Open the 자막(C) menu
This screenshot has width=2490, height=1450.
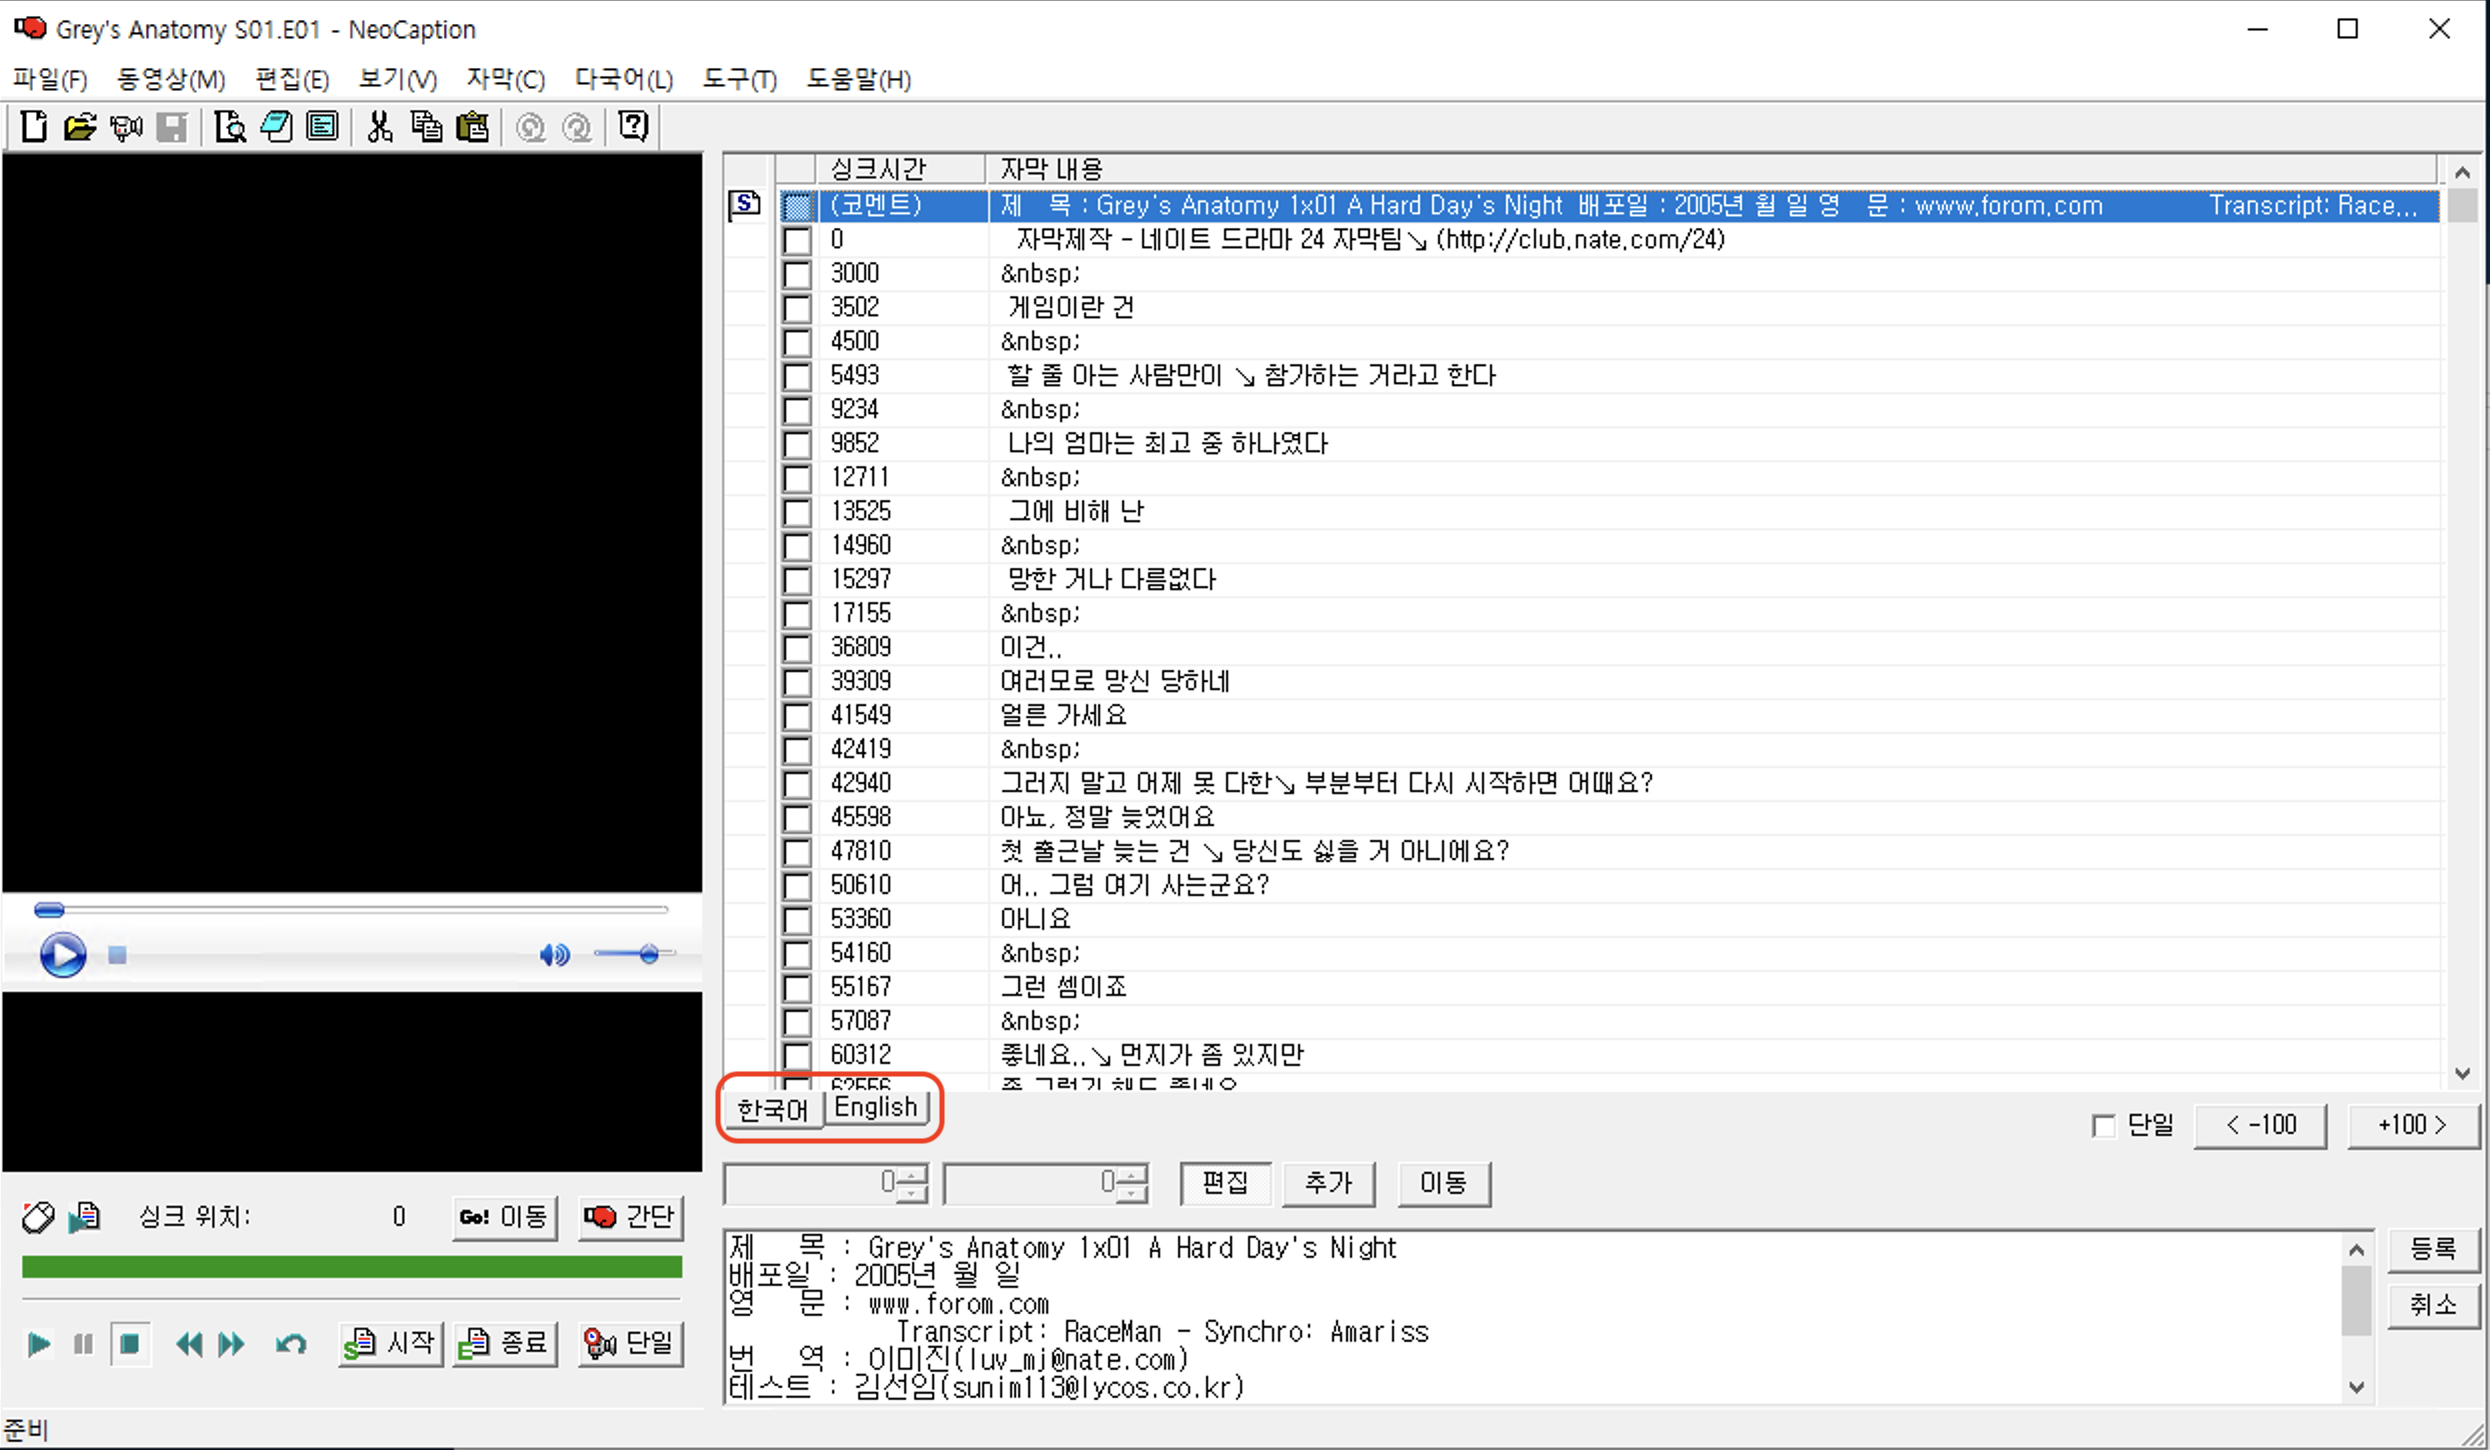point(505,79)
